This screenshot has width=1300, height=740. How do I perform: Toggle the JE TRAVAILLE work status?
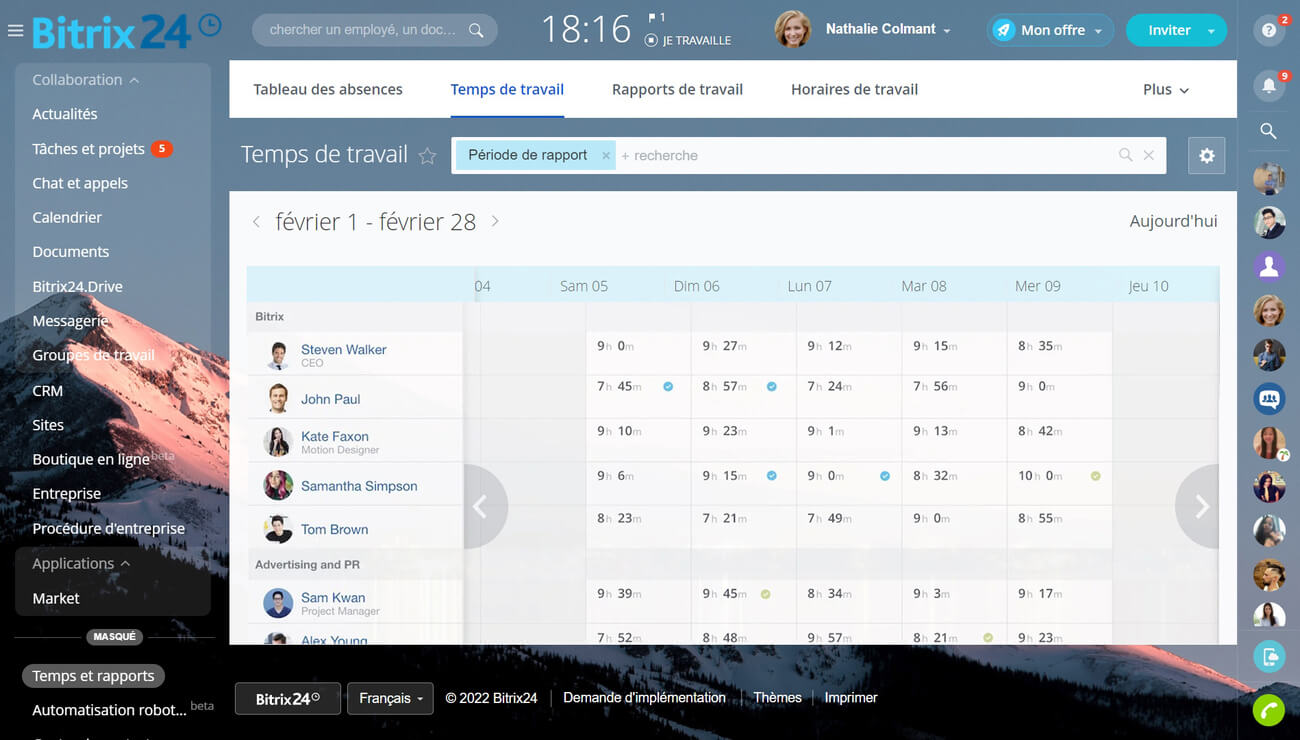pos(688,41)
